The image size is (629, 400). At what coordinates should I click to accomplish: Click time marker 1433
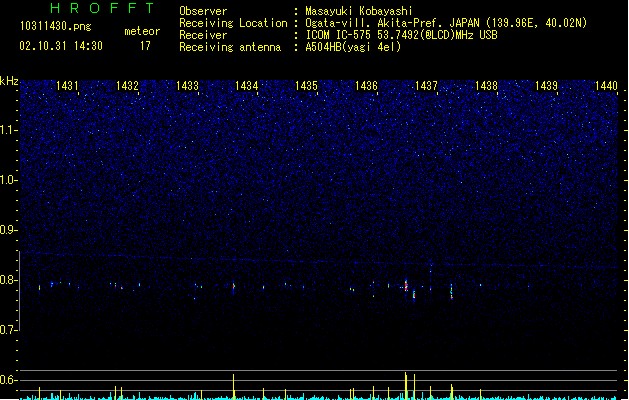coord(187,85)
